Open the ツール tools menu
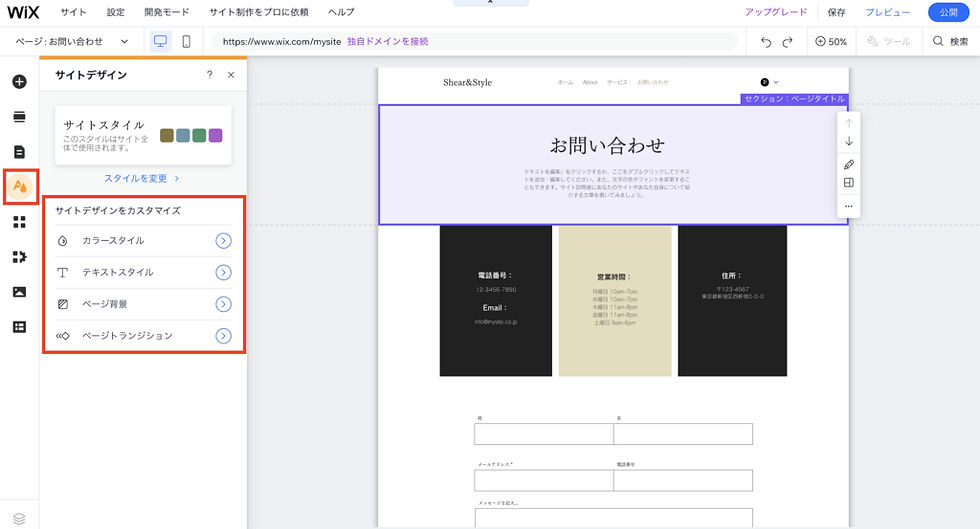This screenshot has height=529, width=980. pyautogui.click(x=888, y=42)
